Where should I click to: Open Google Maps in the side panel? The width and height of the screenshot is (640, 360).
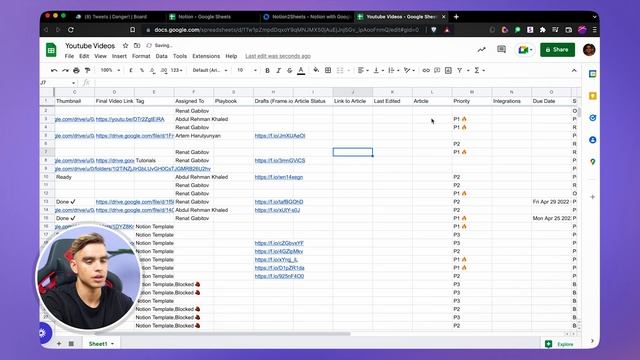click(593, 162)
